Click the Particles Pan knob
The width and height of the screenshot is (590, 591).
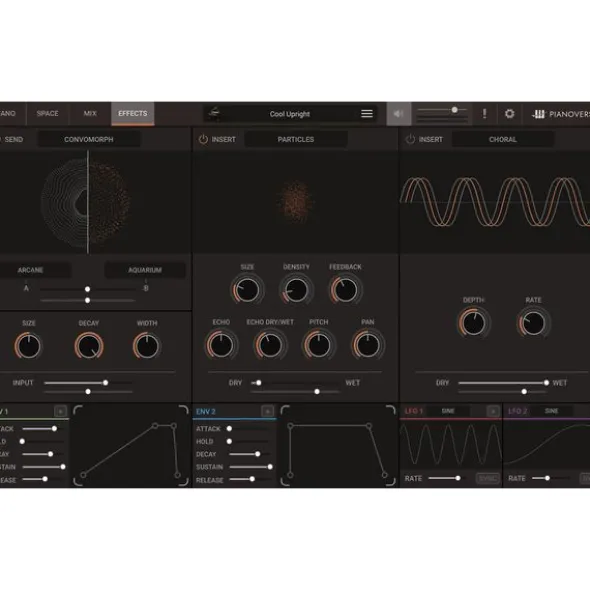[x=368, y=345]
